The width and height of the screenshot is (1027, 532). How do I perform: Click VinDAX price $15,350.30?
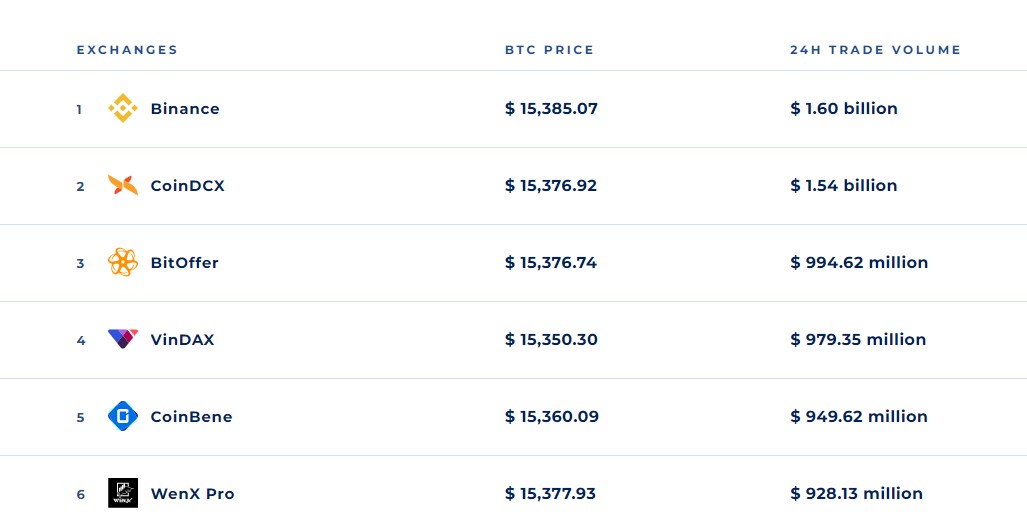tap(551, 340)
